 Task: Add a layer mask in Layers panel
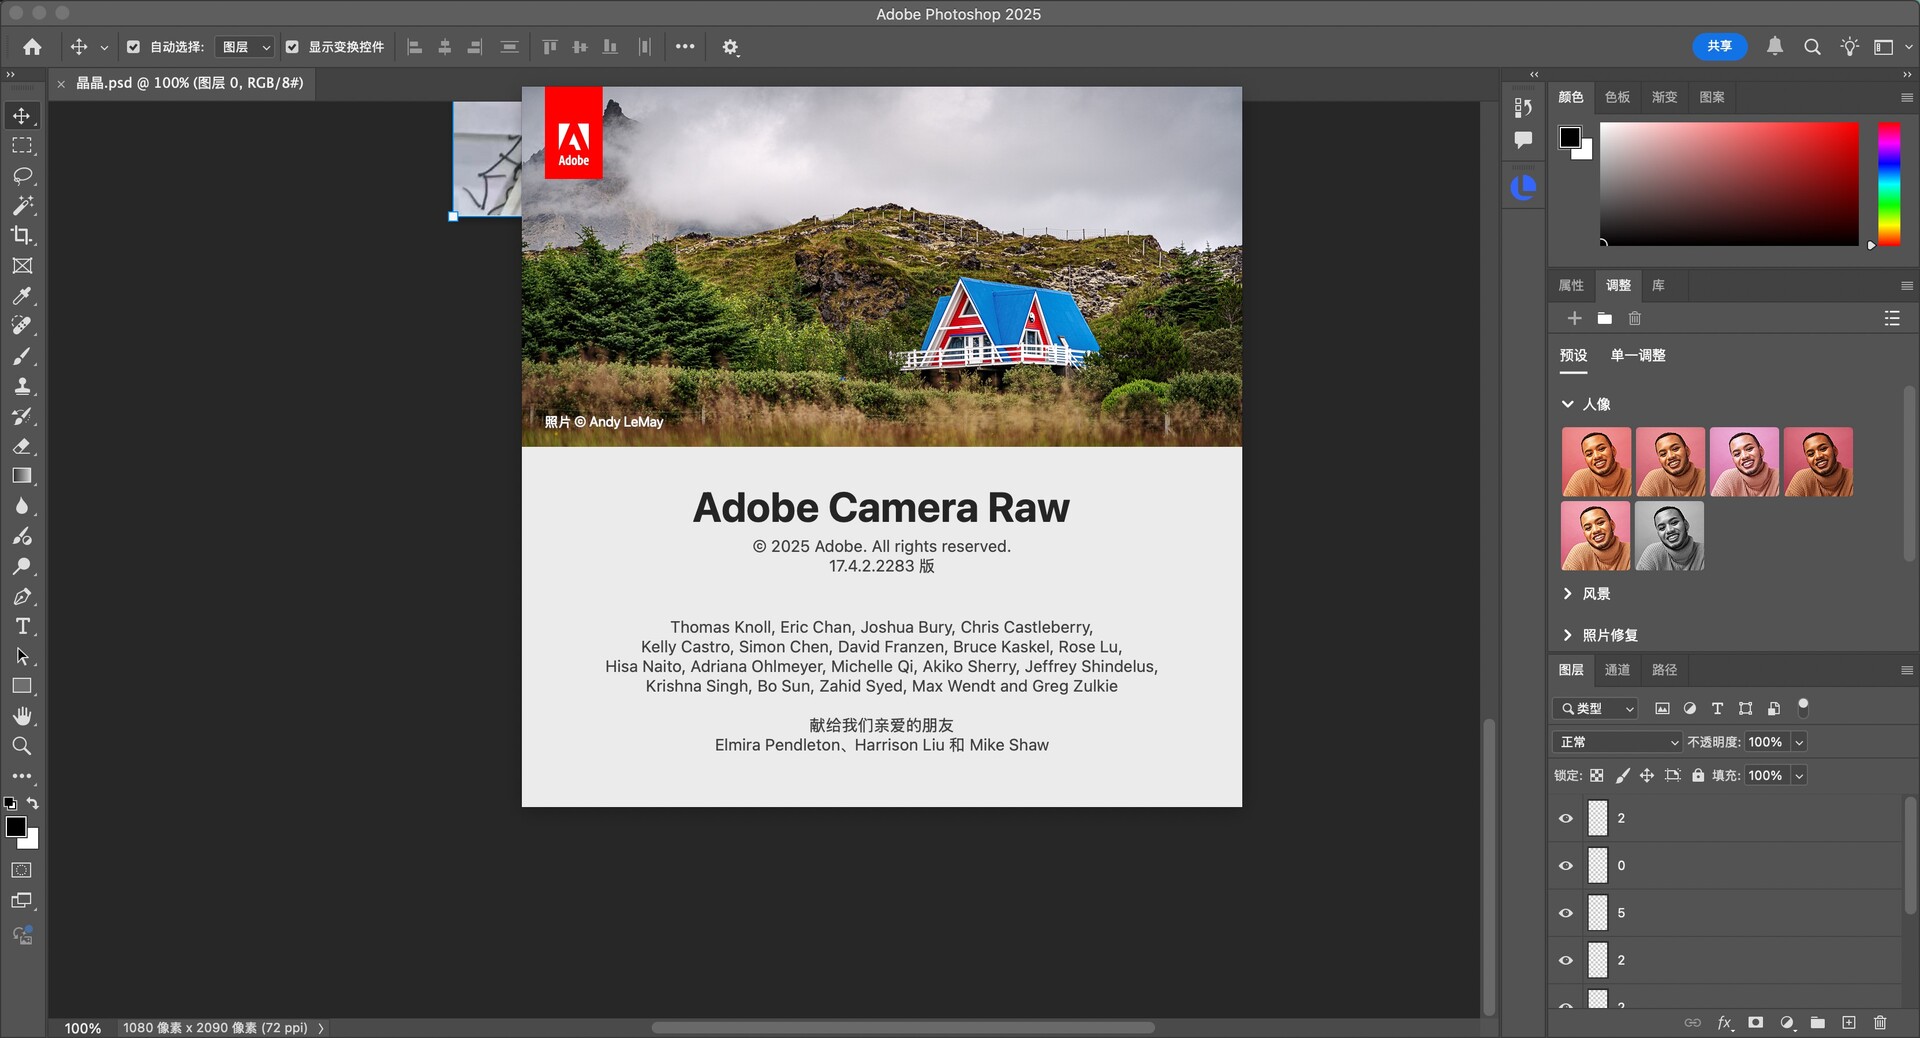1755,1022
